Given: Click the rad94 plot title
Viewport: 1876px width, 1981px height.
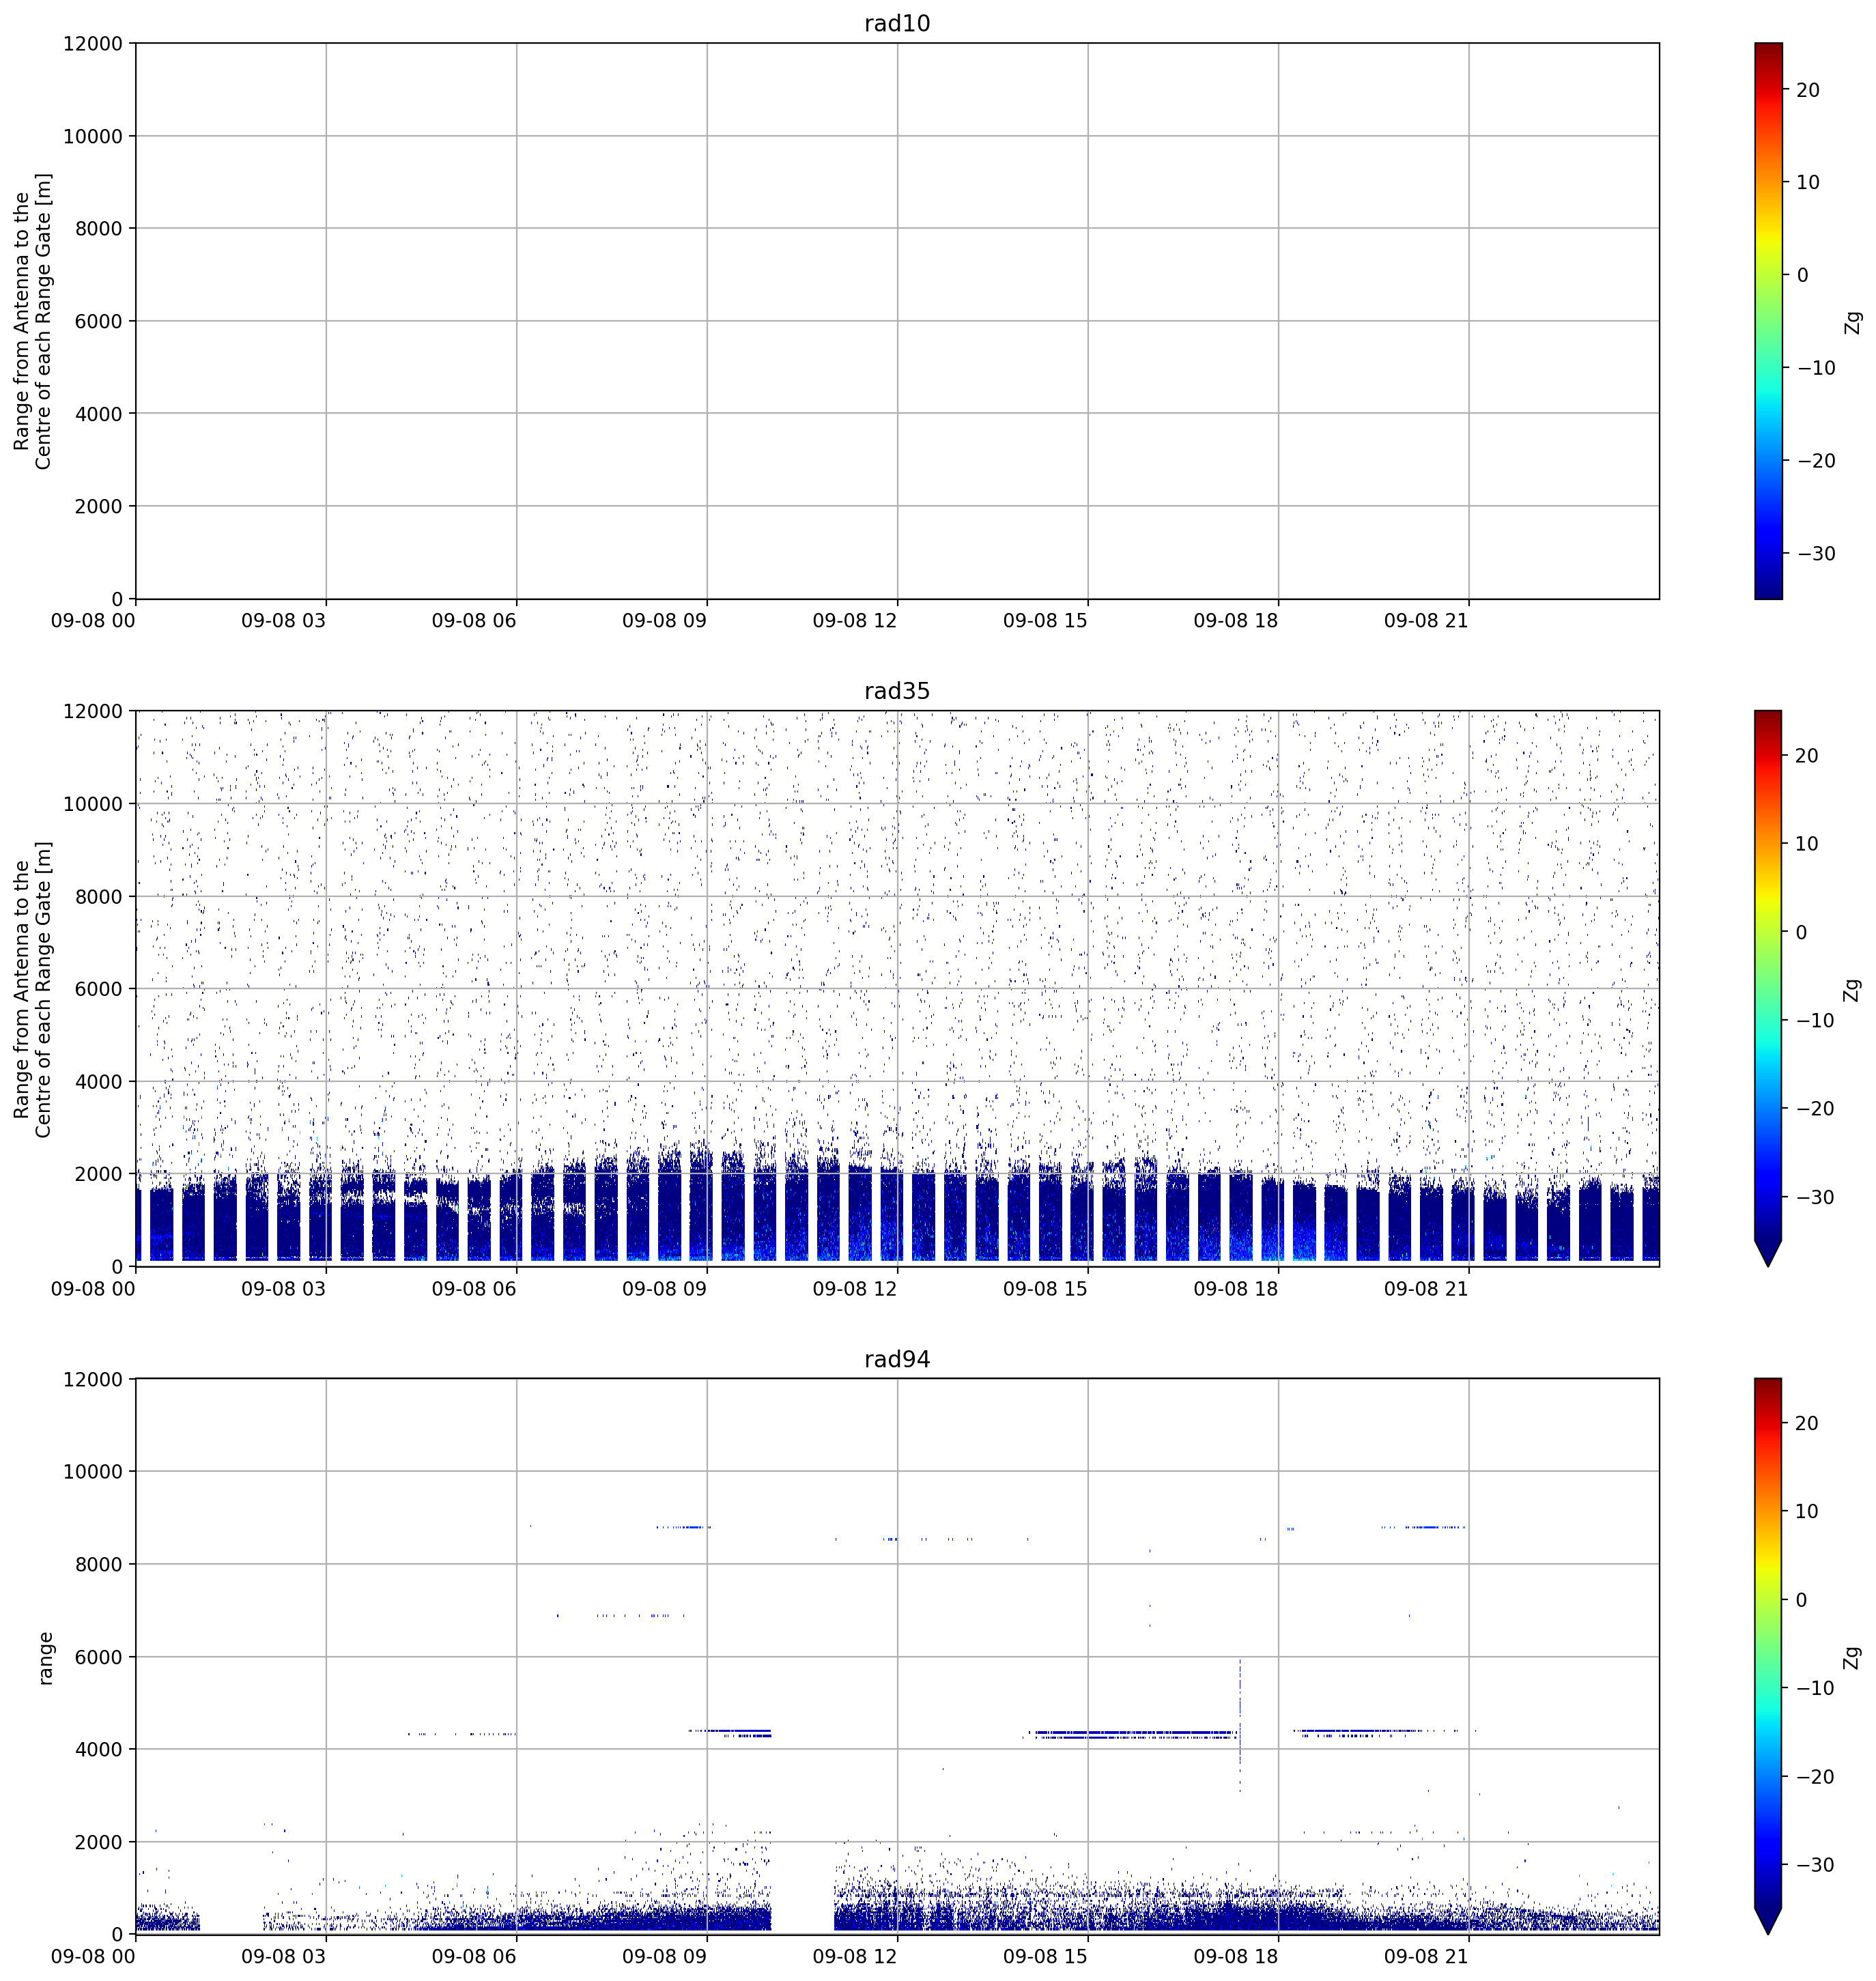Looking at the screenshot, I should [x=897, y=1359].
